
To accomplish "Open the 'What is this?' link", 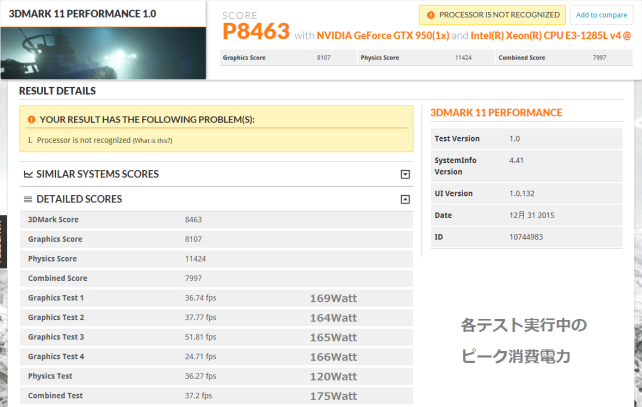I will click(152, 140).
